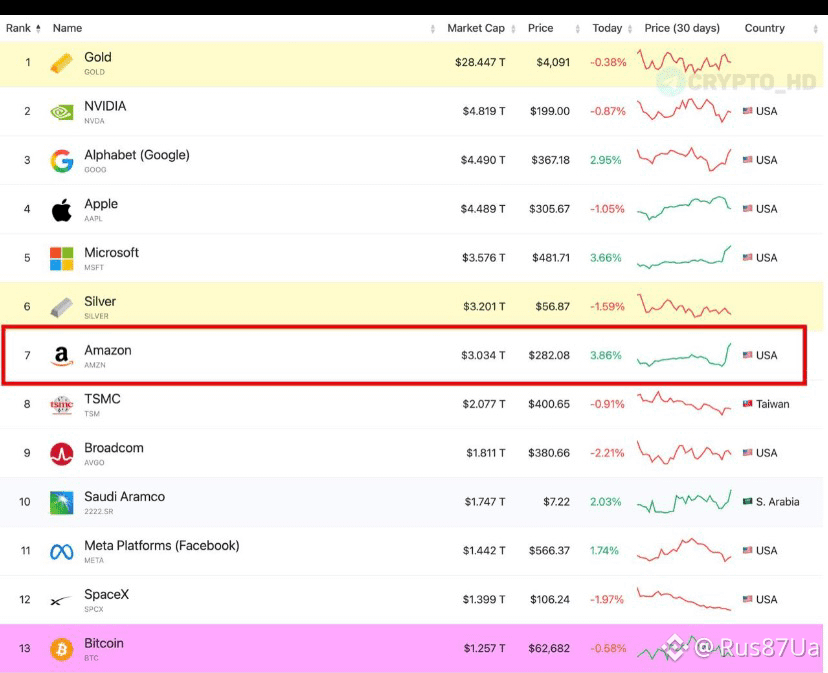Click Meta price $566.37
828x673 pixels.
click(x=549, y=550)
